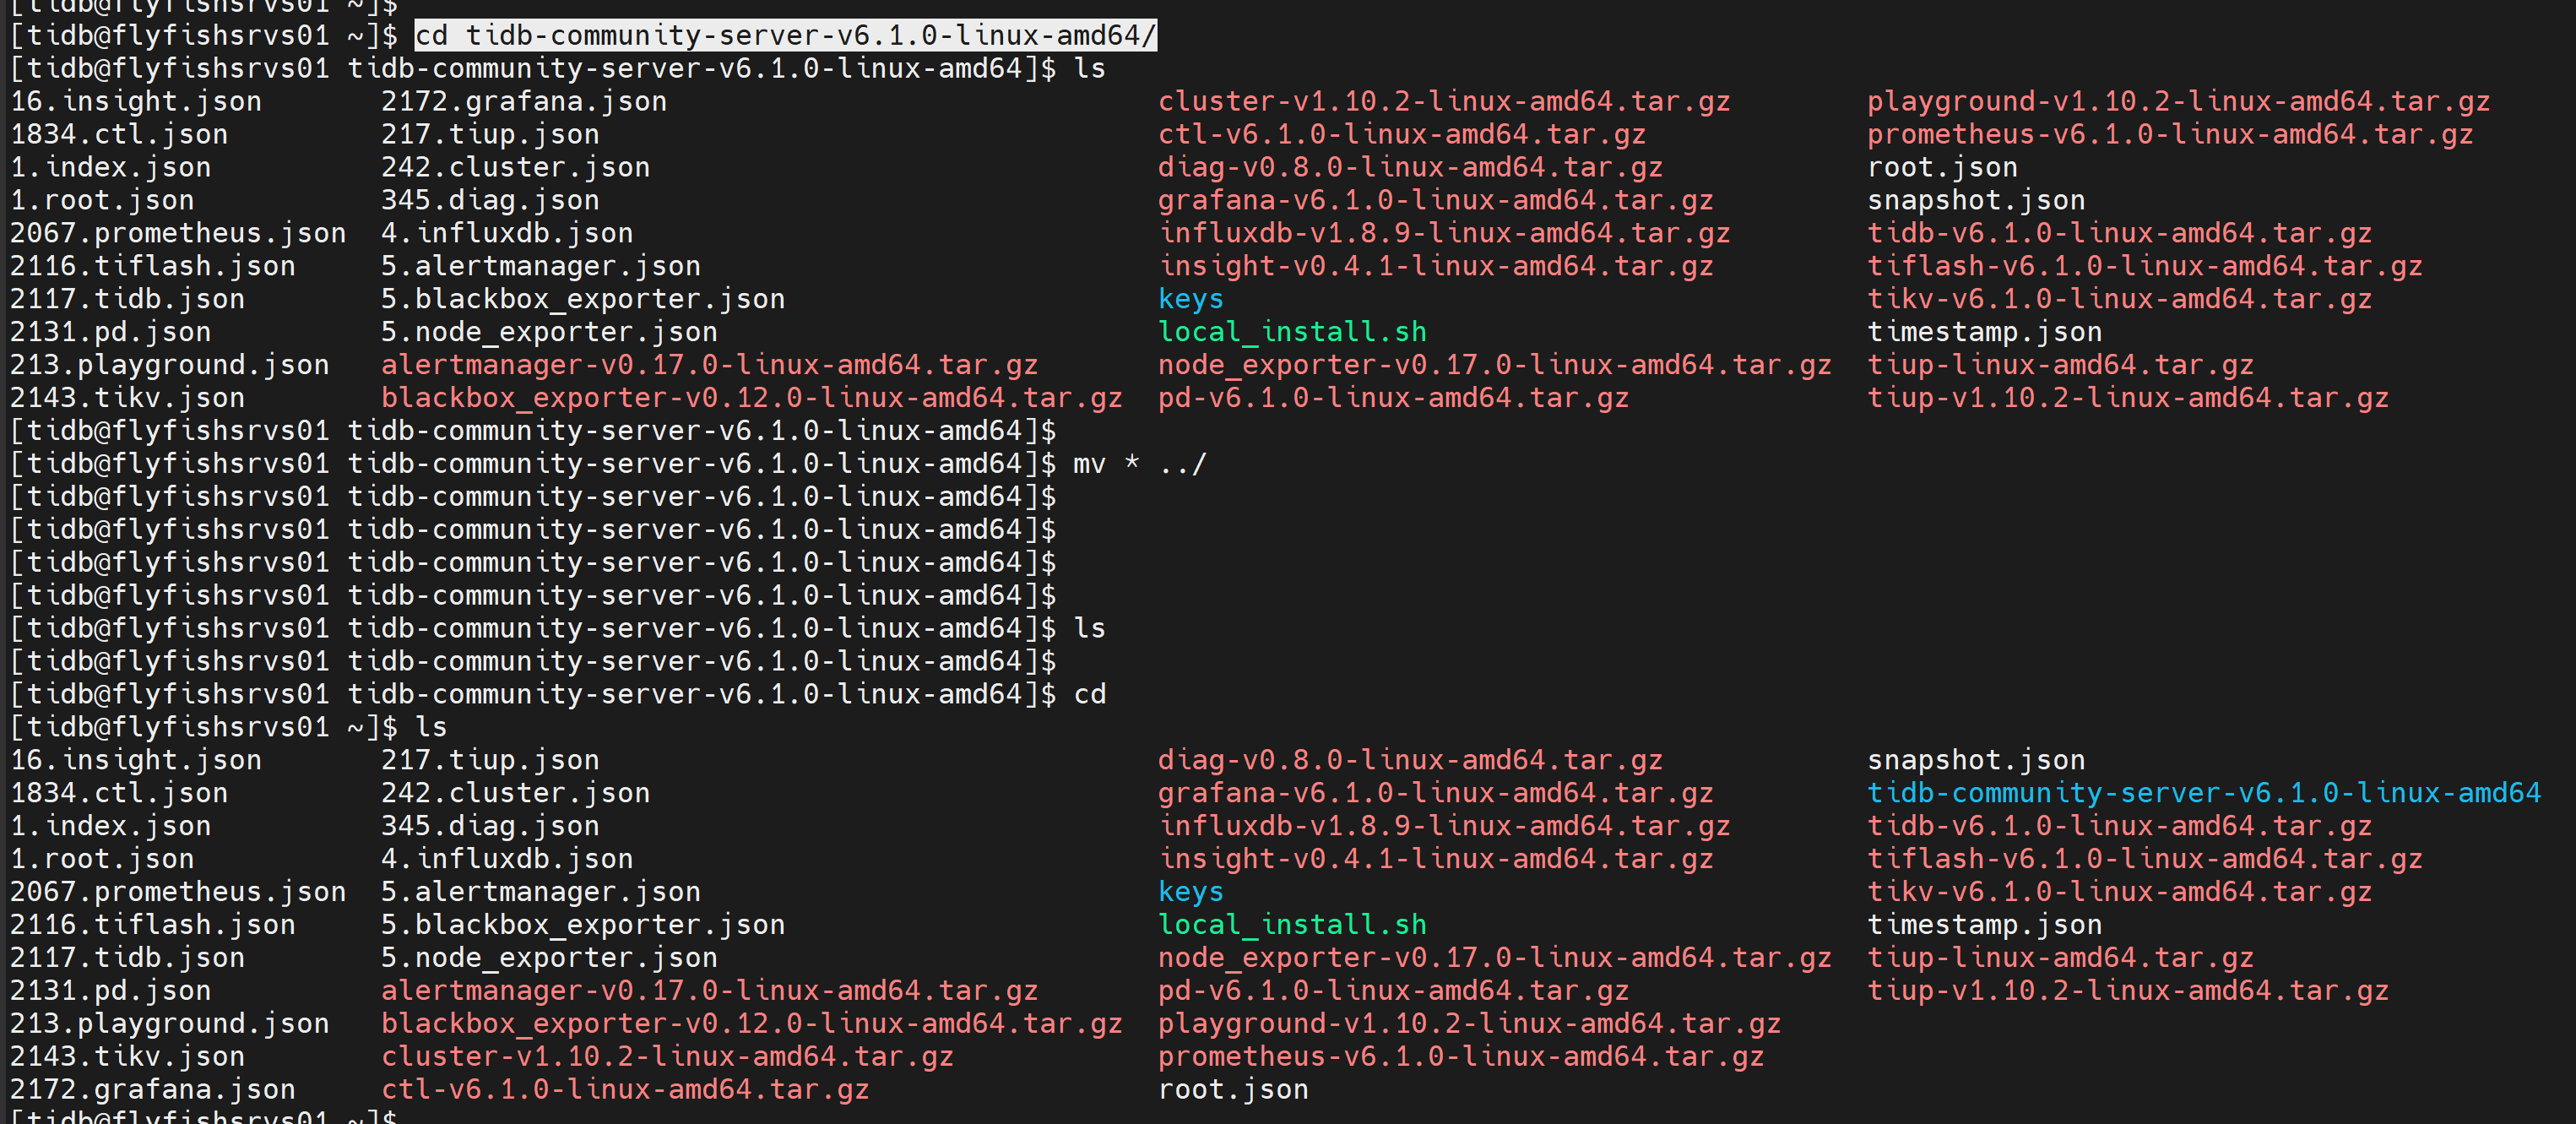Click snapshot.json in the first ls output

coord(1976,201)
